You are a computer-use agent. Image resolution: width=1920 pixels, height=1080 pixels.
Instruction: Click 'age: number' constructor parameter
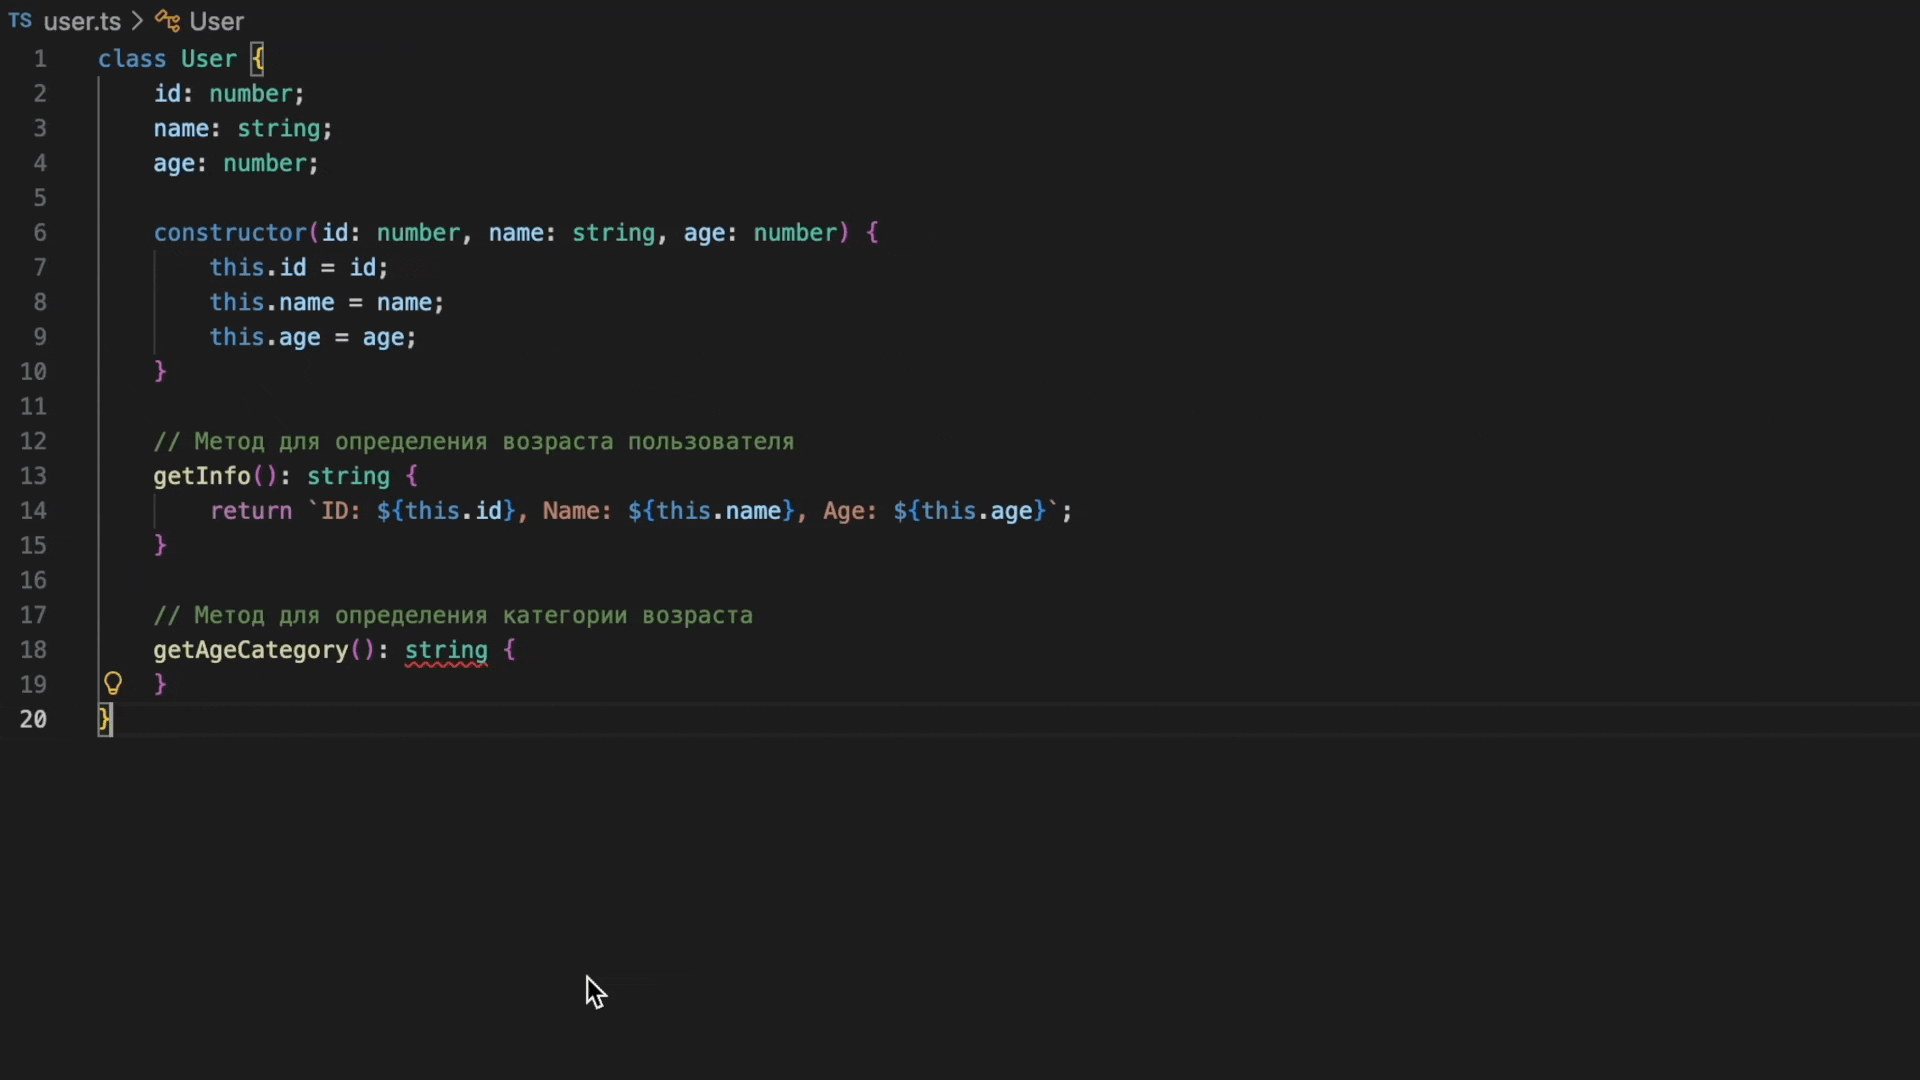760,233
